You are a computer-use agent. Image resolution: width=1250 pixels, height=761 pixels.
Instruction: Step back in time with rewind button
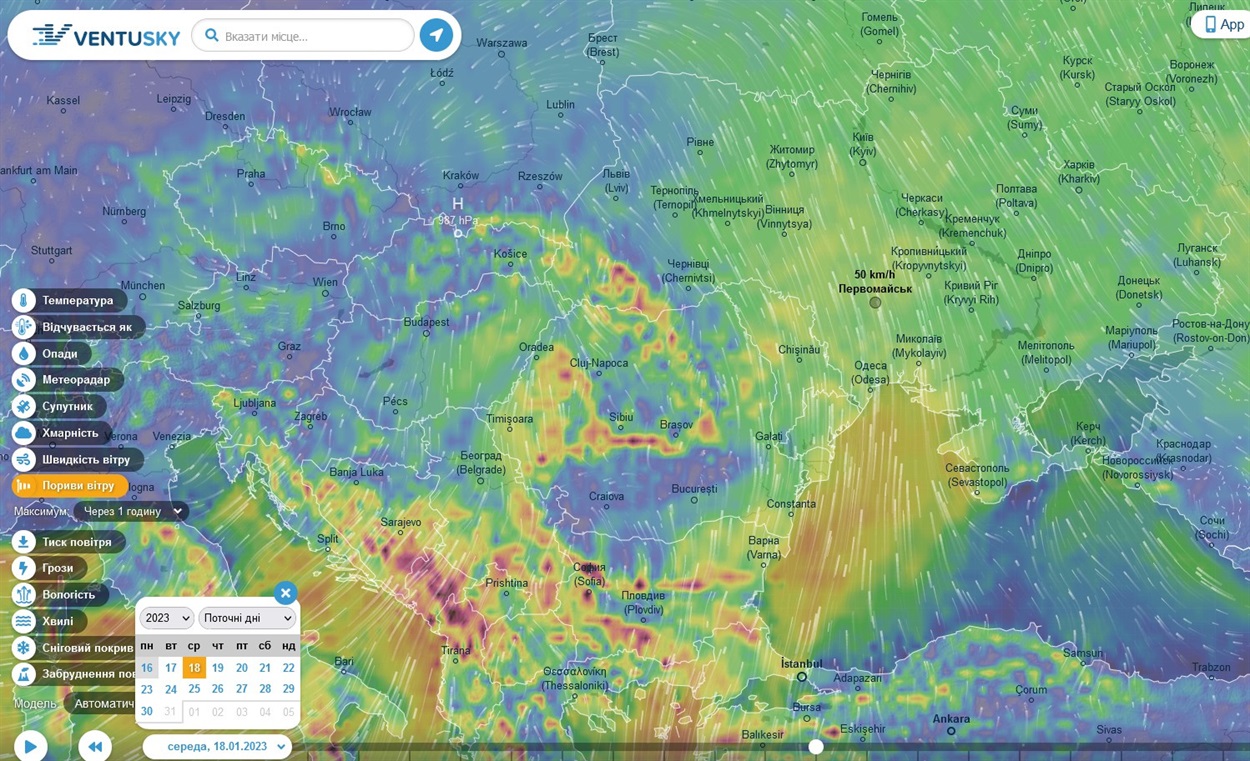pyautogui.click(x=95, y=746)
